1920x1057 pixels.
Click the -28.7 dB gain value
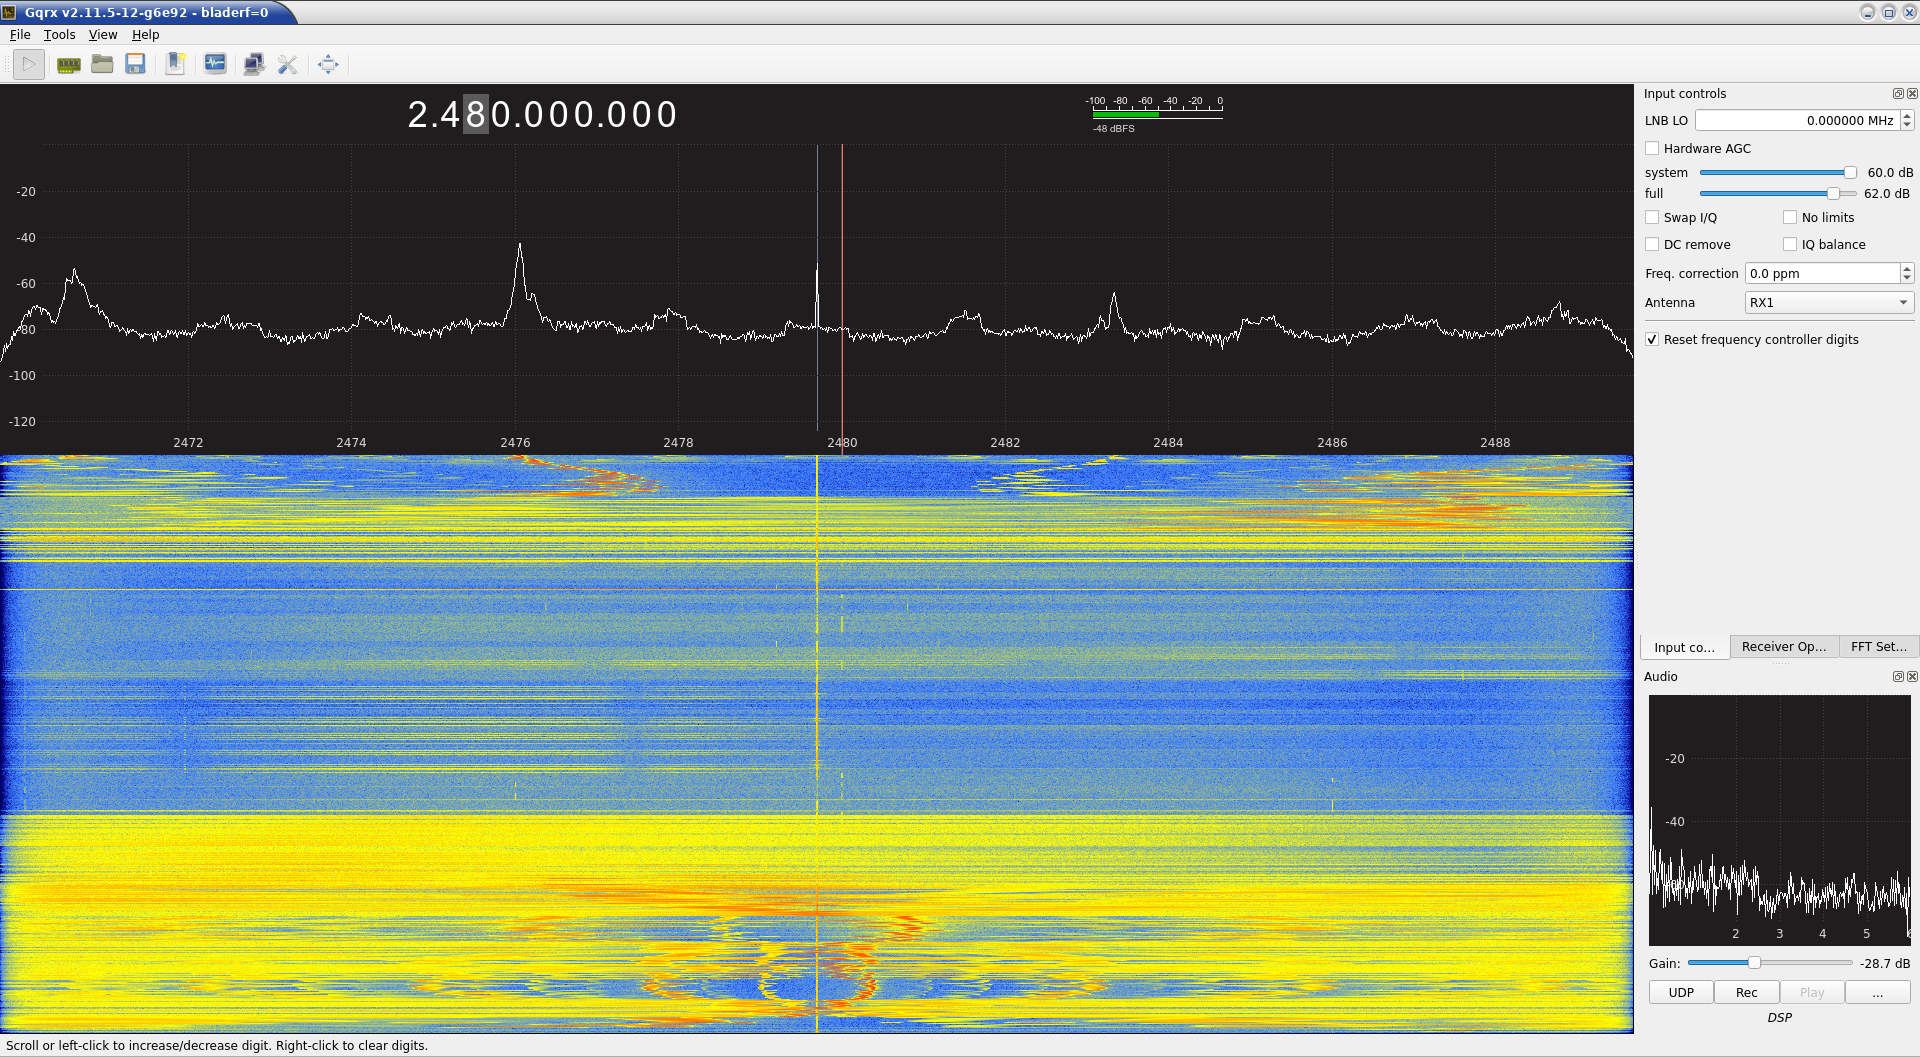point(1885,963)
